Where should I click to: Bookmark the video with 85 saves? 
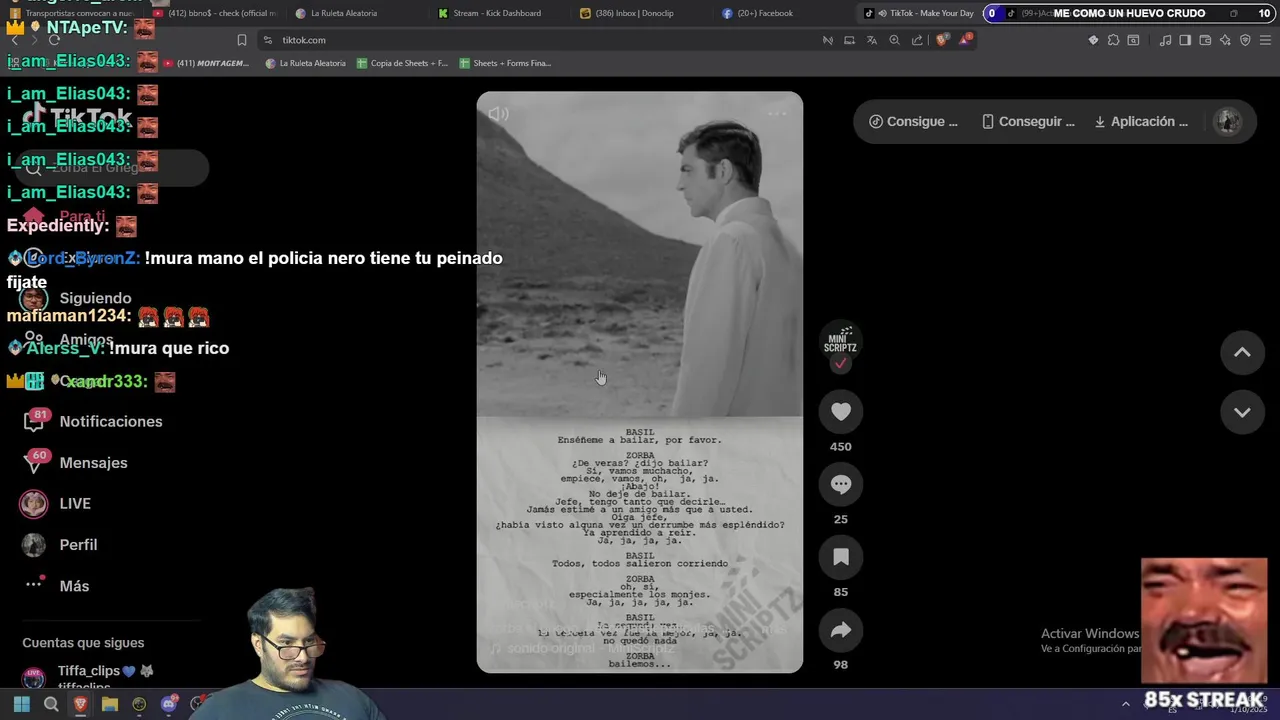pyautogui.click(x=841, y=557)
